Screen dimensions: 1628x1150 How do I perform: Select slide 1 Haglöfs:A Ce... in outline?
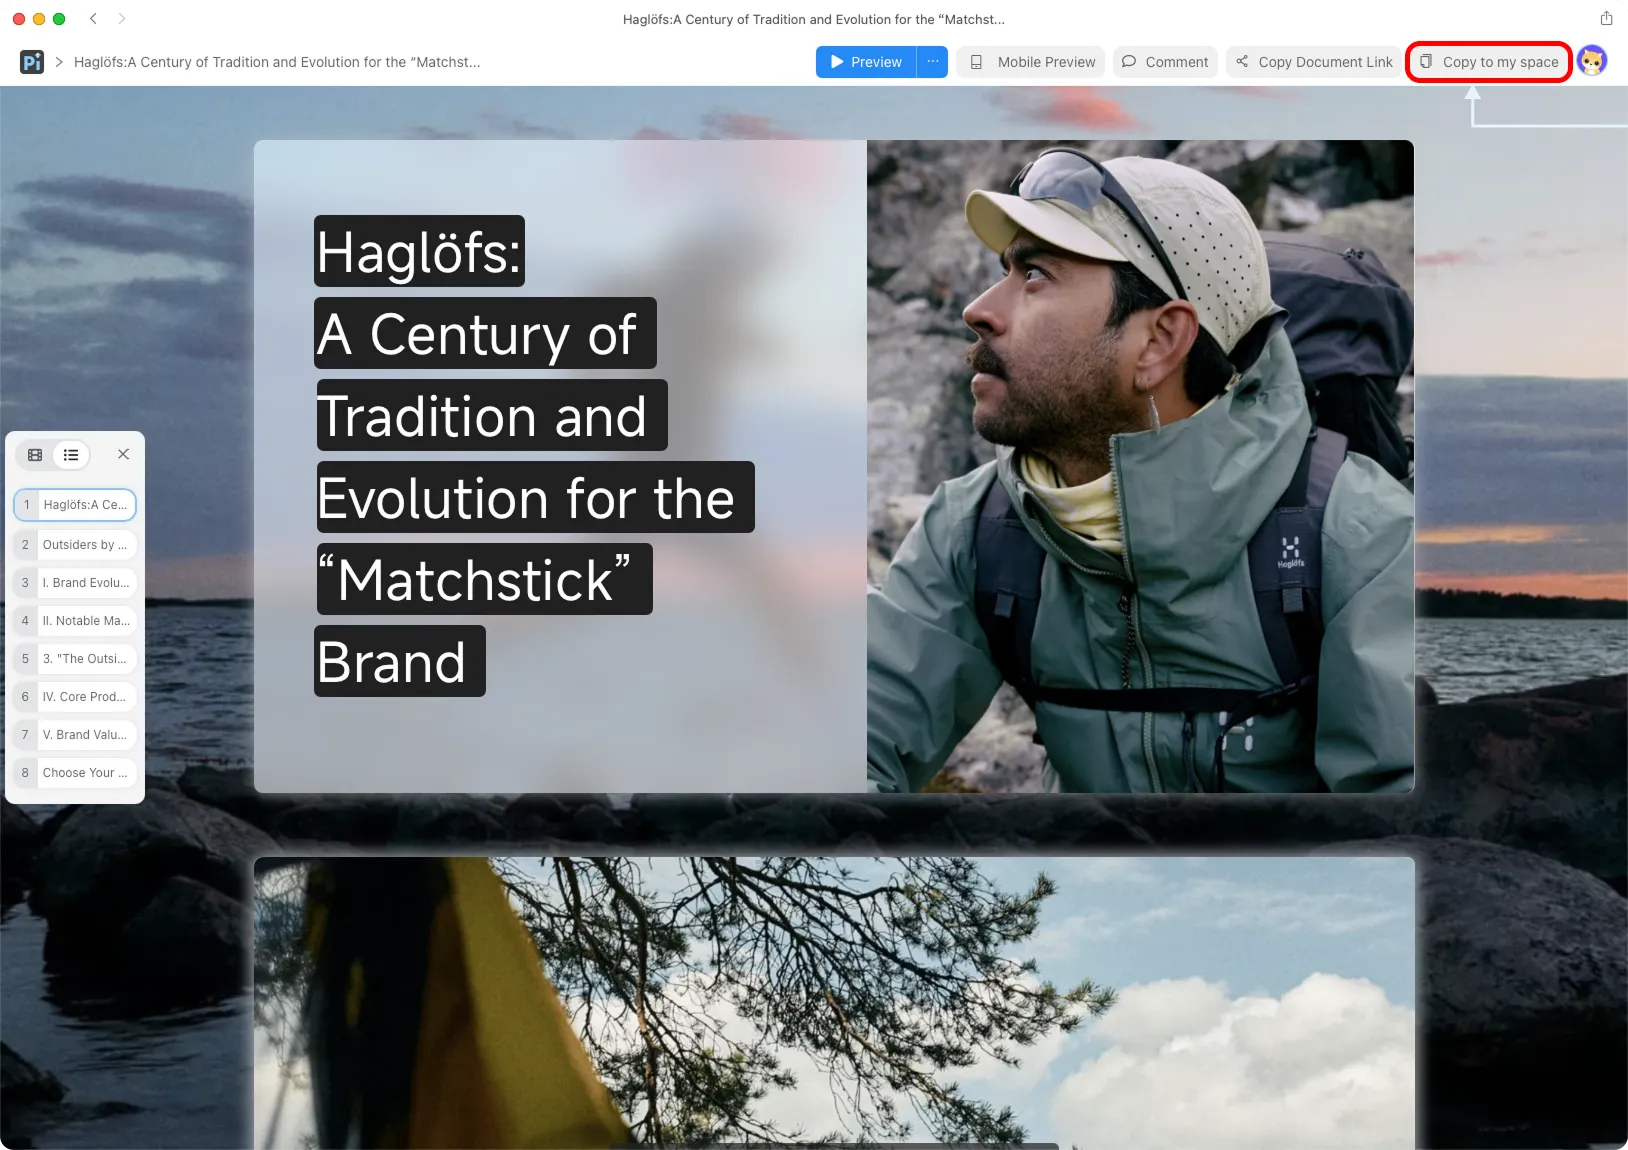[75, 505]
